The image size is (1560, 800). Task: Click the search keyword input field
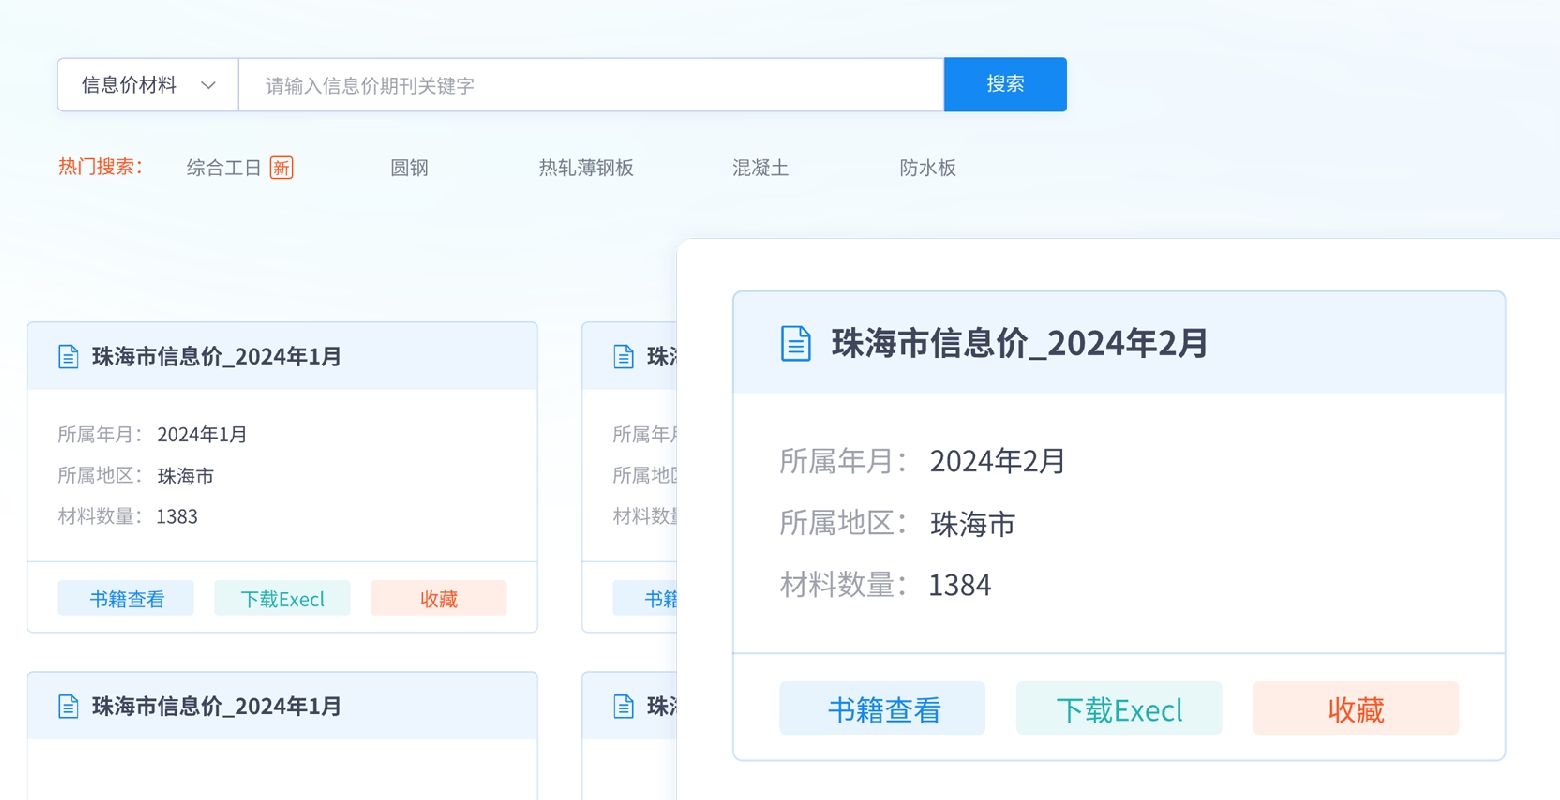tap(590, 84)
